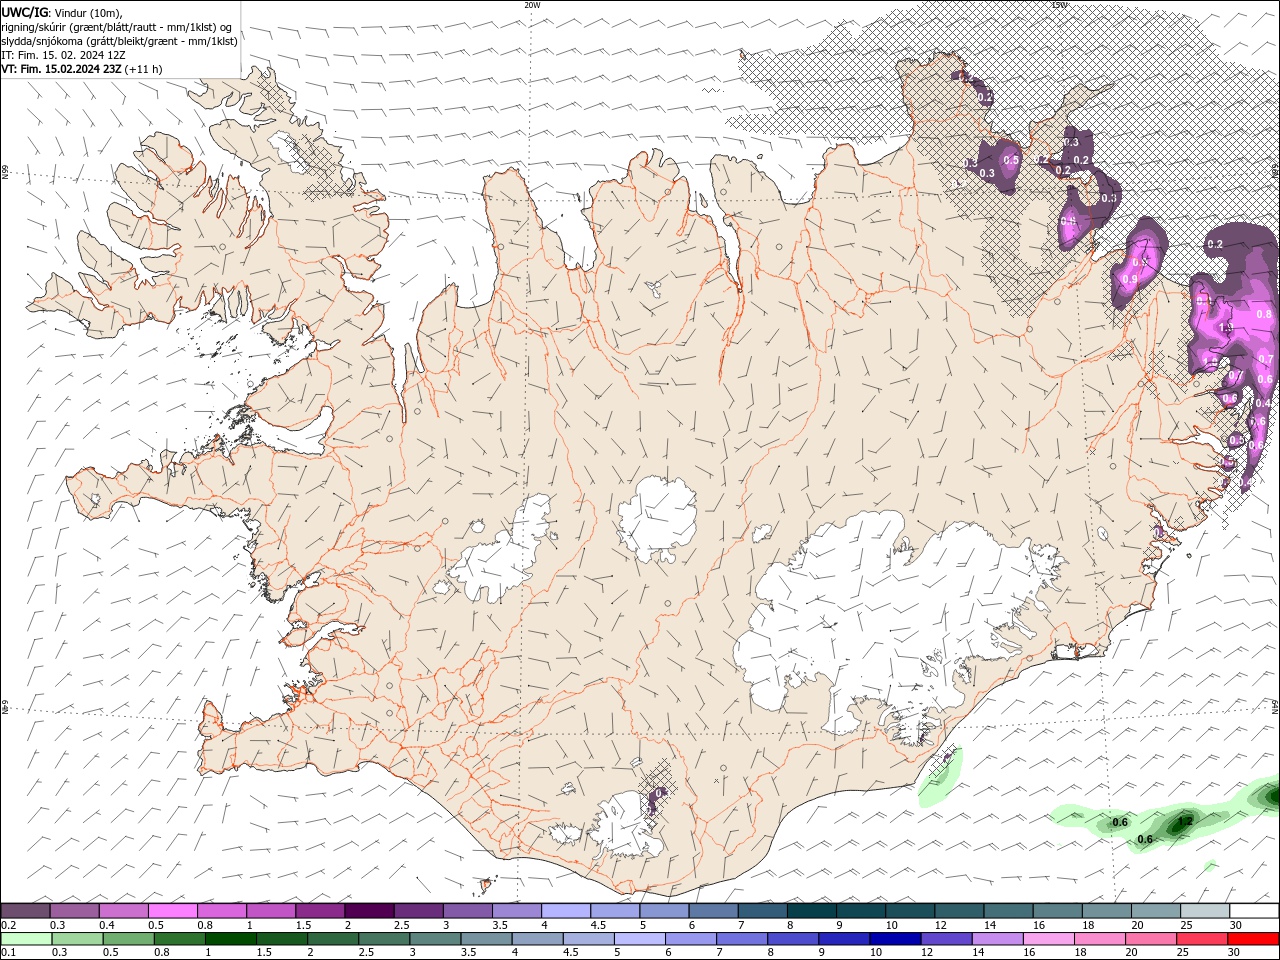Click the 0.2 swatch in upper legend row
Image resolution: width=1280 pixels, height=960 pixels.
pyautogui.click(x=25, y=910)
